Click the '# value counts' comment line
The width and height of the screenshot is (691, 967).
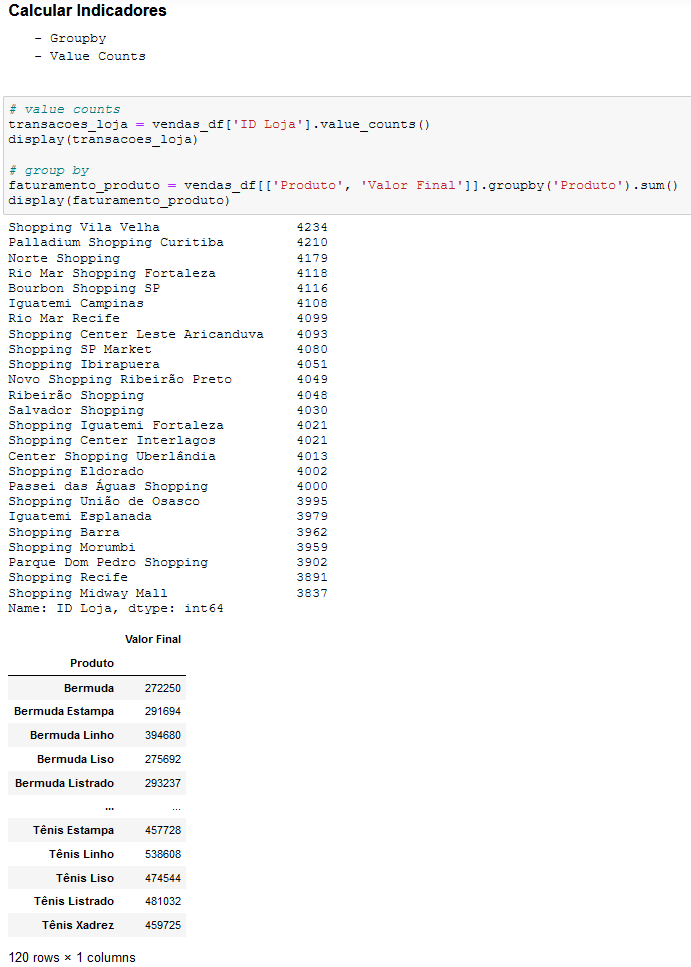(x=64, y=109)
